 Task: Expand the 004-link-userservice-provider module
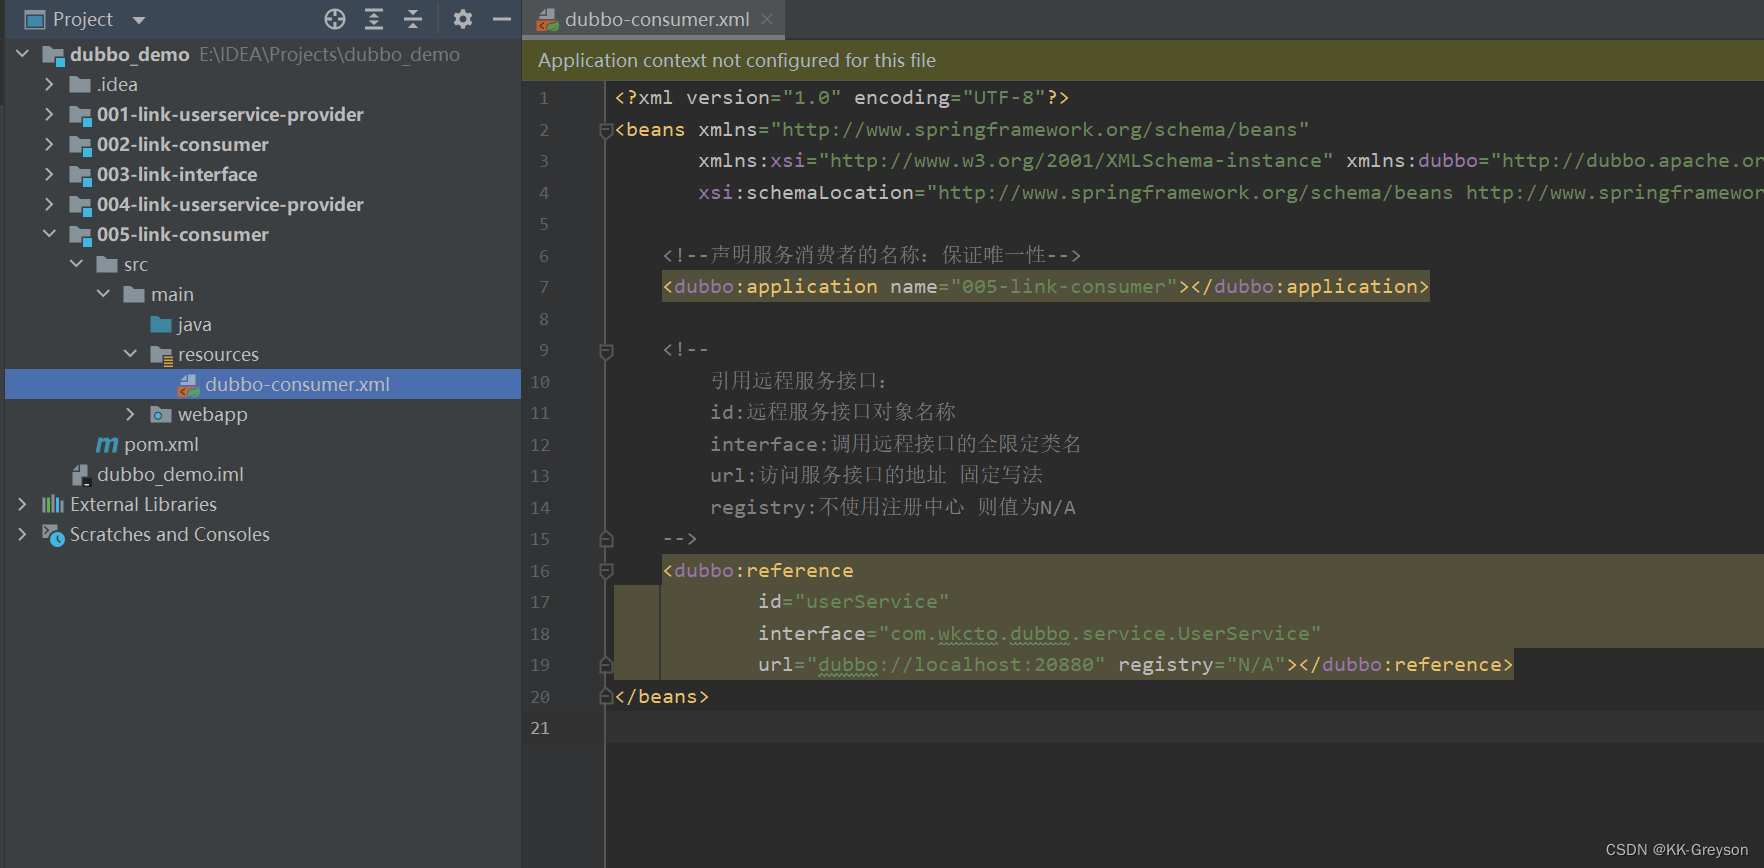(x=49, y=204)
